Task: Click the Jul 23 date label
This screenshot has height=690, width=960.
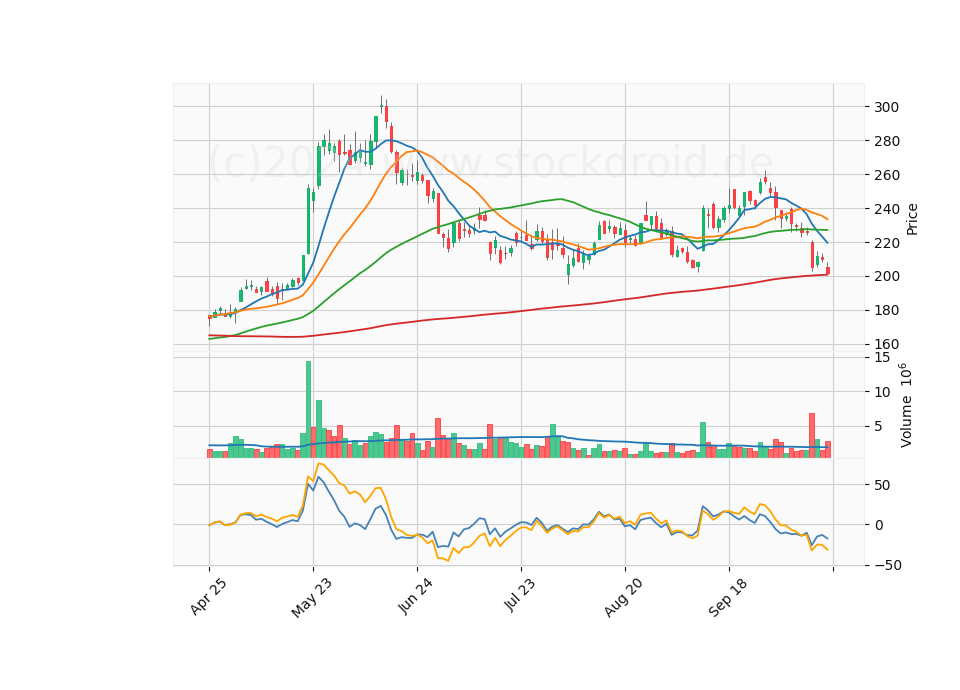Action: pyautogui.click(x=520, y=594)
